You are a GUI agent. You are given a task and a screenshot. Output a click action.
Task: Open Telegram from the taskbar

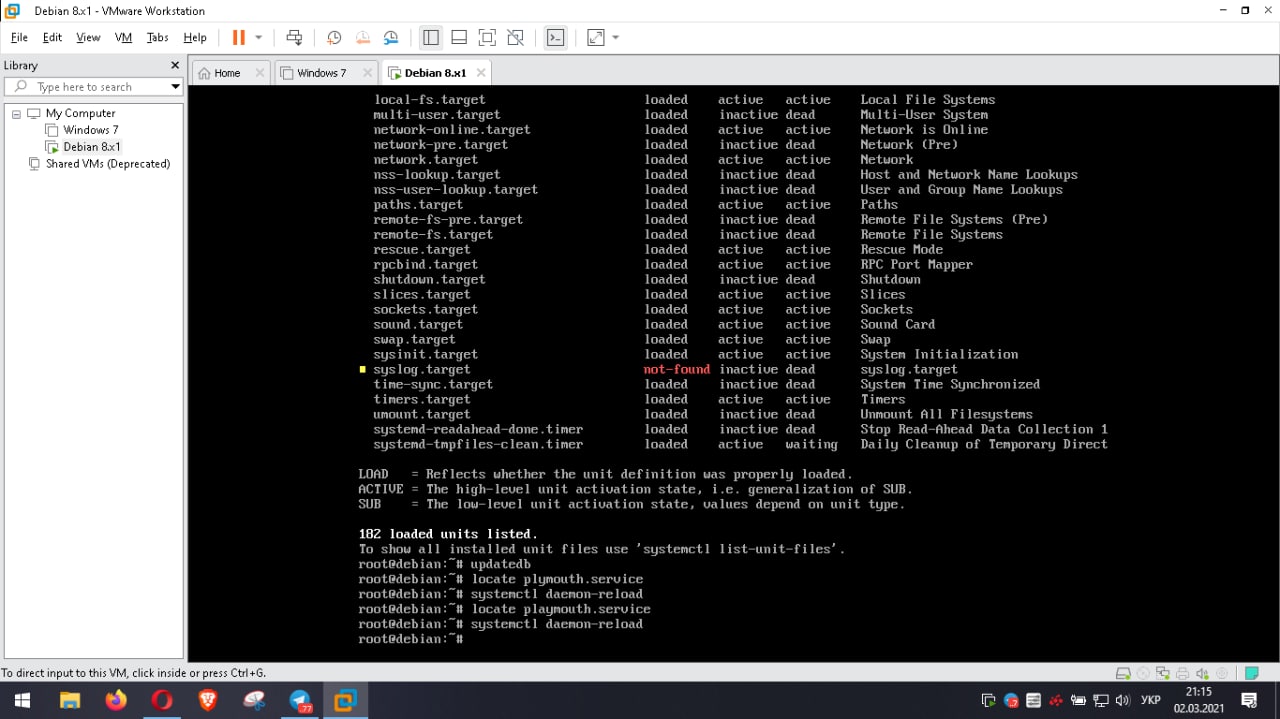(x=300, y=700)
